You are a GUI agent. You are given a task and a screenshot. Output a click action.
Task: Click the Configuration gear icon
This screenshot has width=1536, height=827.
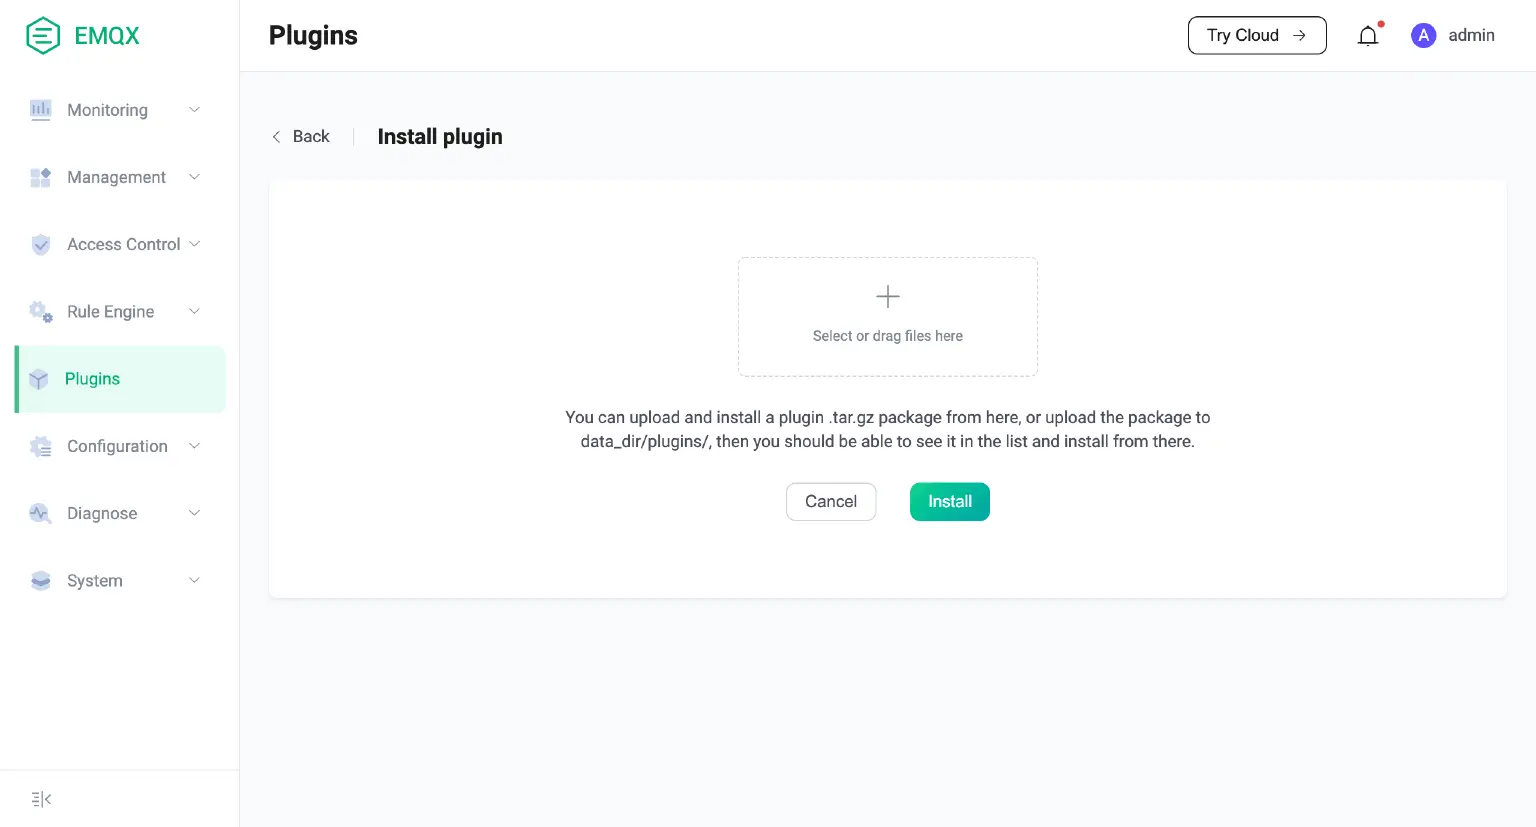pyautogui.click(x=40, y=447)
